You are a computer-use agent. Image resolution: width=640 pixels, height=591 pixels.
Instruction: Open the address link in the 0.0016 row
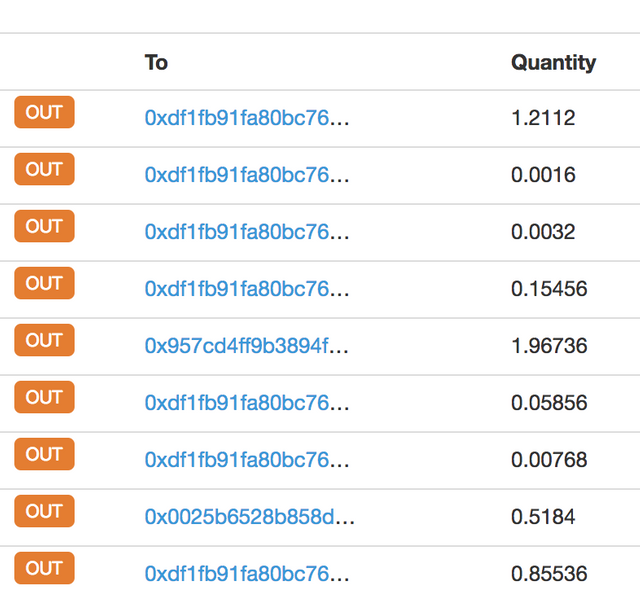[x=247, y=175]
